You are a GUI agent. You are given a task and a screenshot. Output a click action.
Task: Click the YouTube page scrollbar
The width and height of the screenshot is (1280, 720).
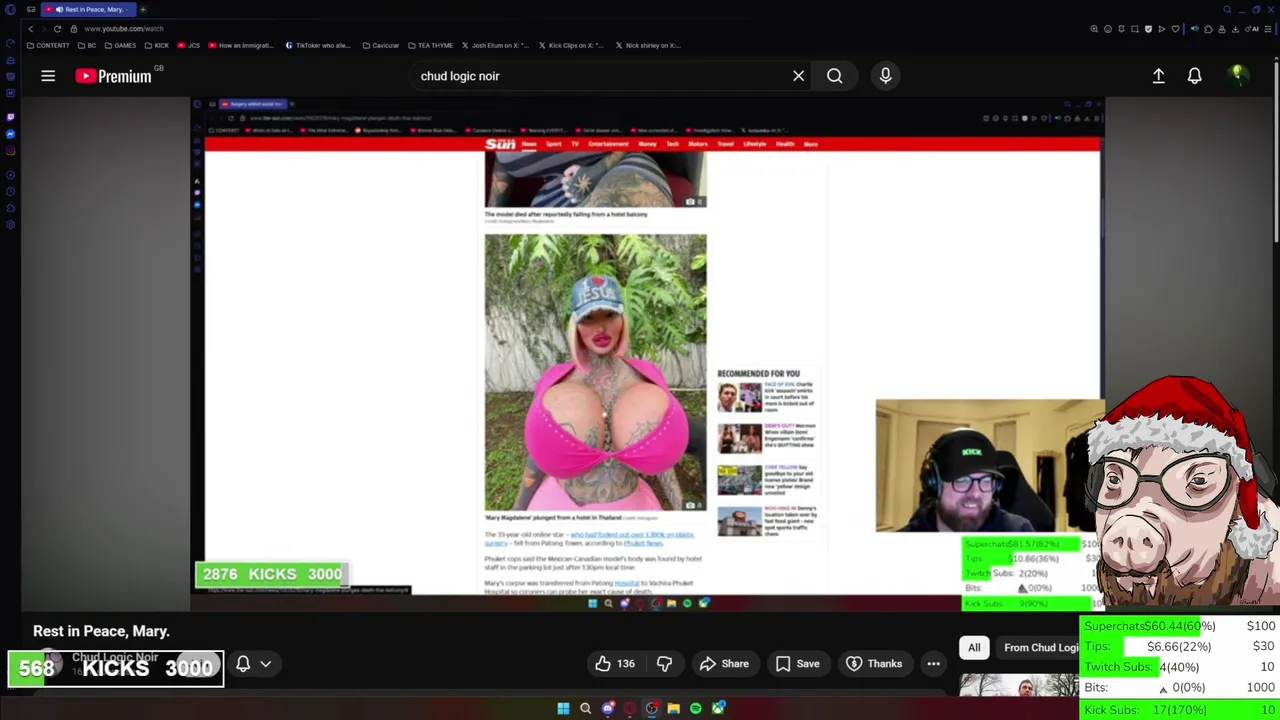[x=1276, y=150]
